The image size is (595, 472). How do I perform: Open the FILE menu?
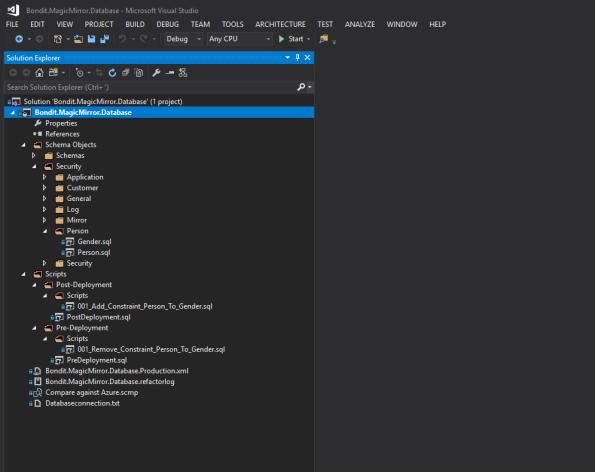[x=12, y=24]
